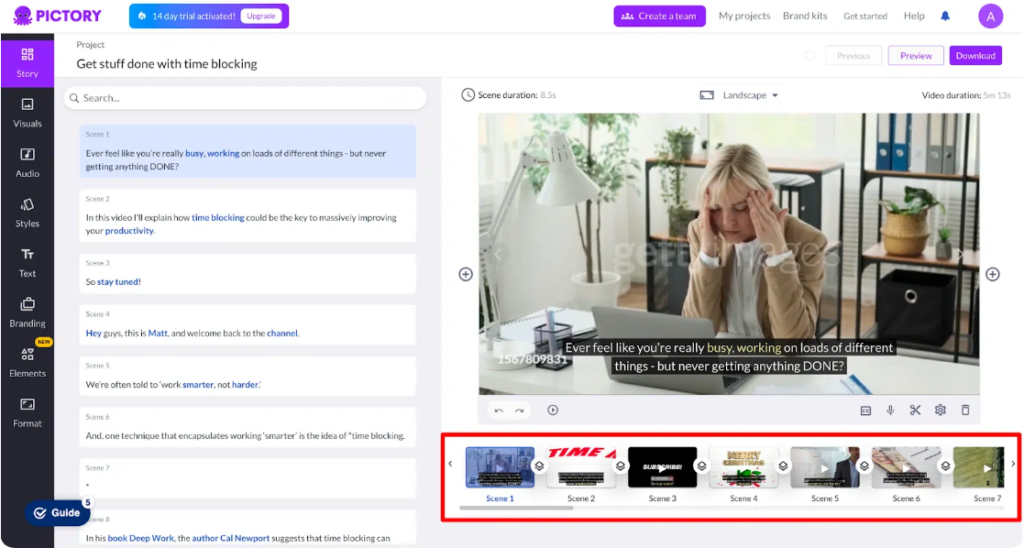Open the Audio panel in sidebar
The height and width of the screenshot is (548, 1024).
tap(27, 161)
